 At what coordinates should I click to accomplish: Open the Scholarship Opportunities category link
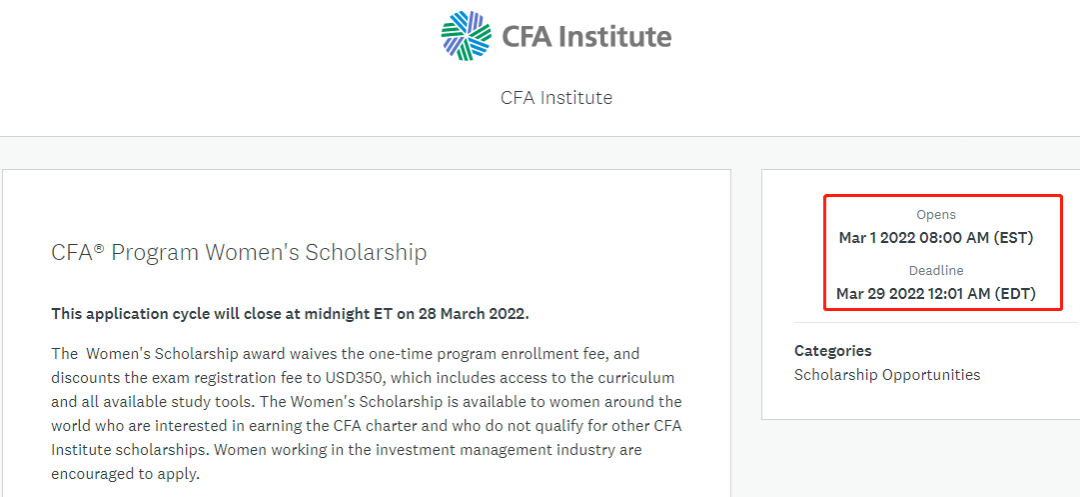[887, 375]
